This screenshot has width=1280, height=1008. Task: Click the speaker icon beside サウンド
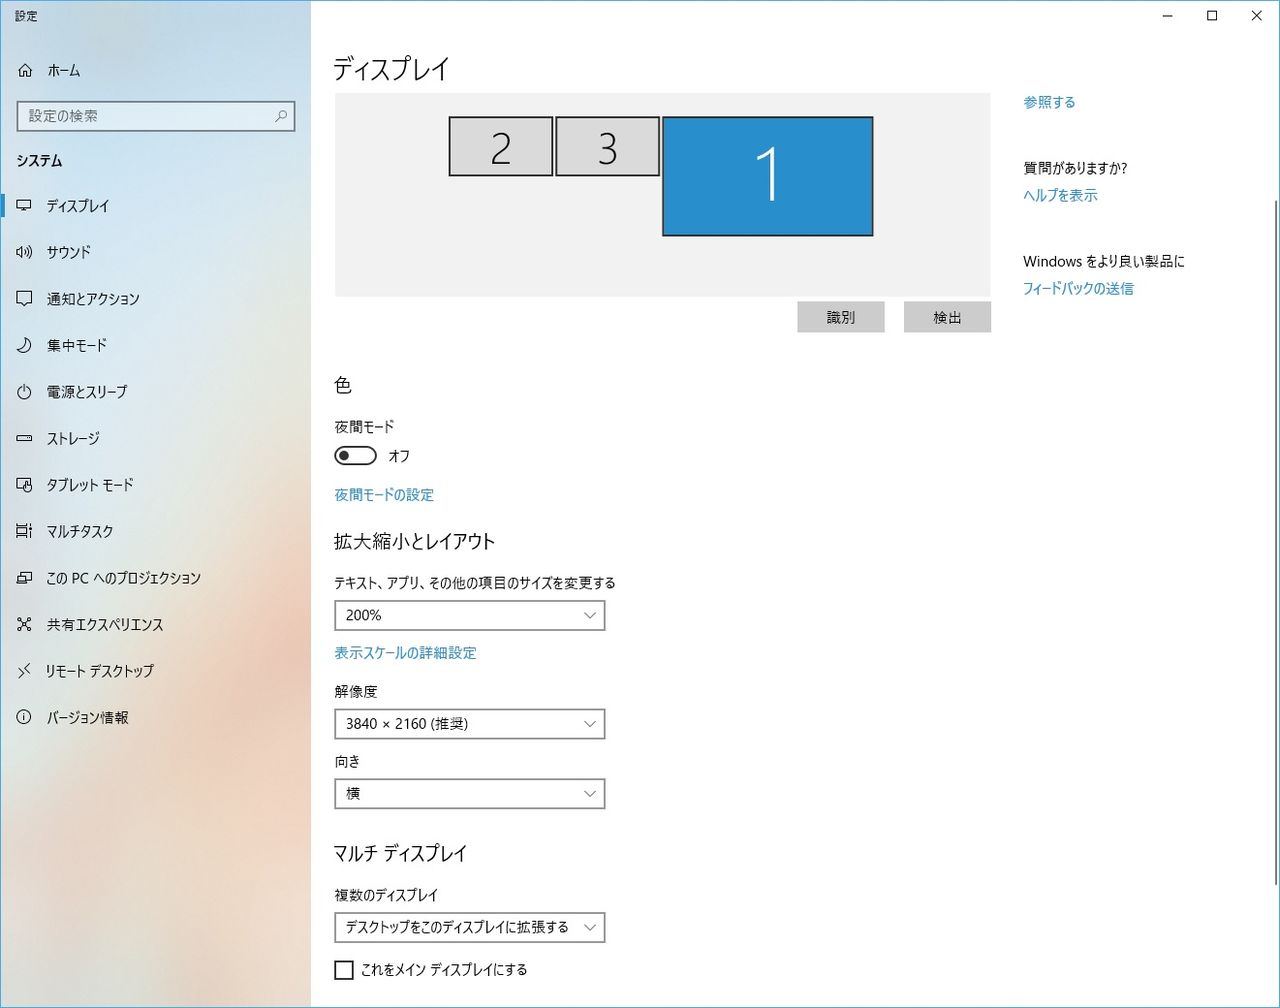25,252
